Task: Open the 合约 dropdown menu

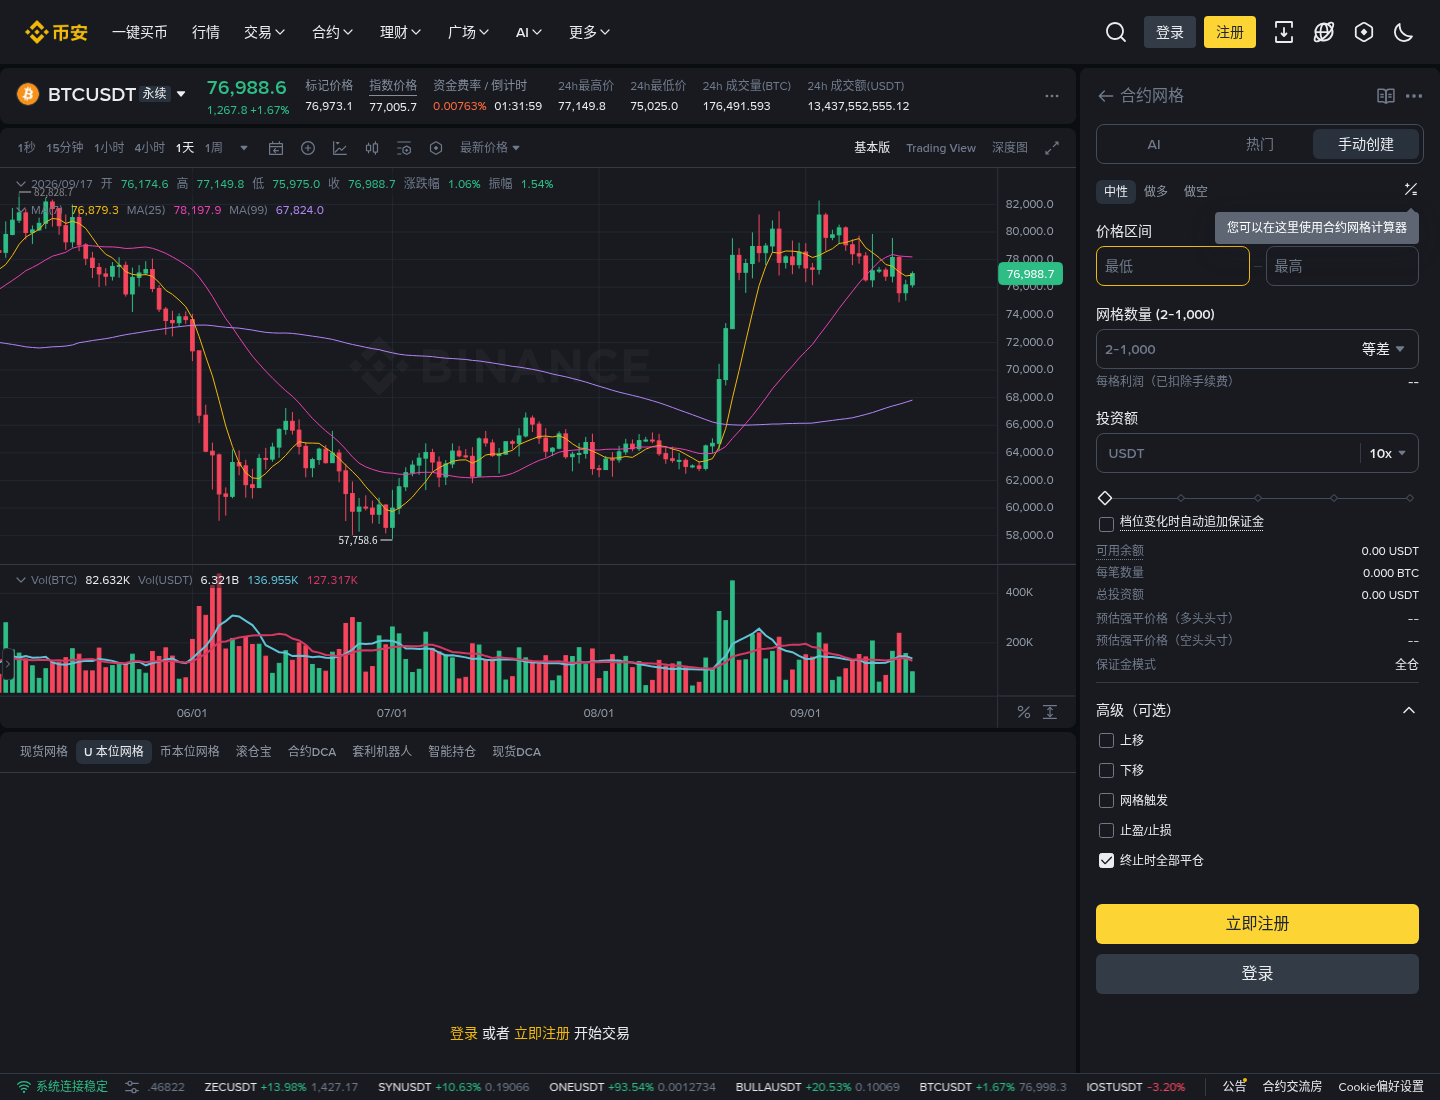Action: tap(333, 32)
